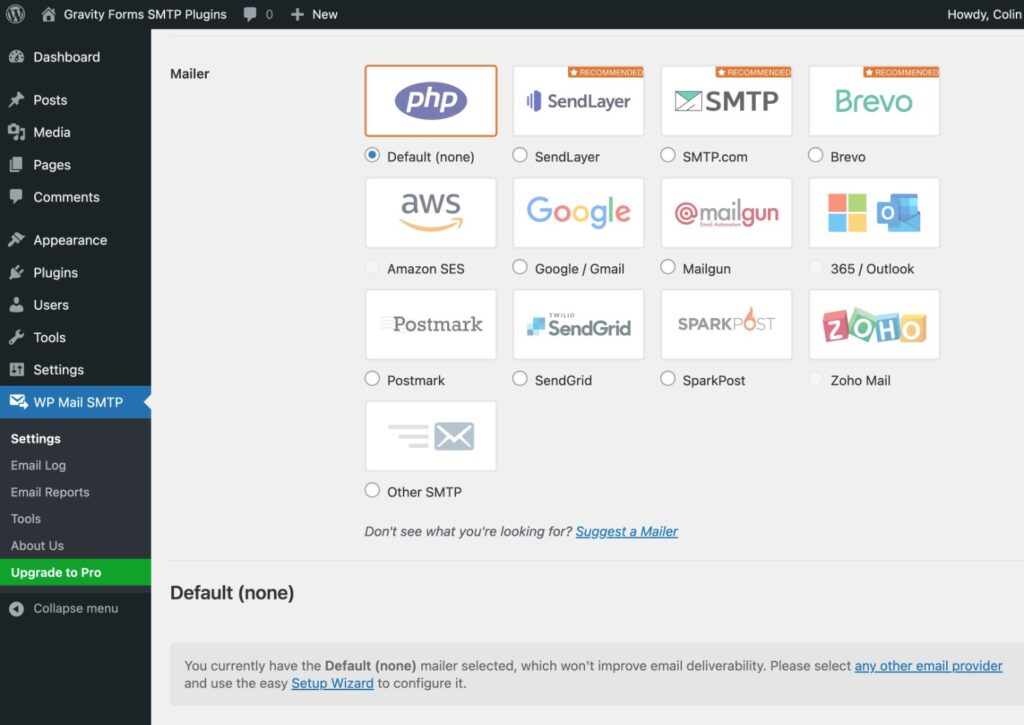Click the Amazon SES aws logo
Screen dimensions: 1024x725
[430, 212]
